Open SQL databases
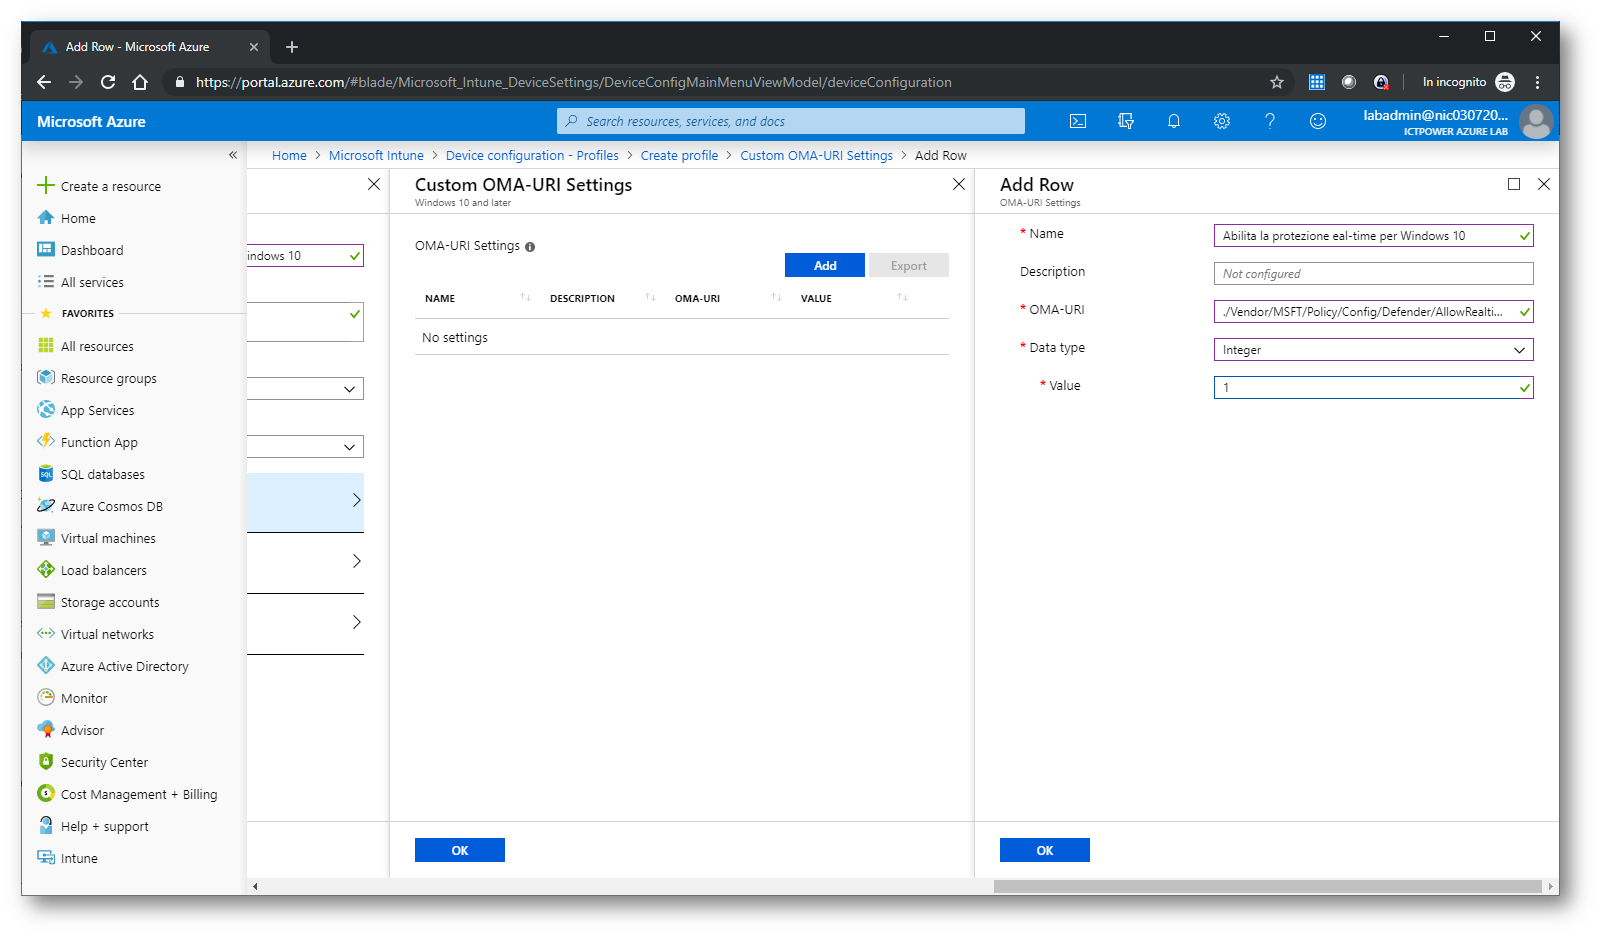 click(x=91, y=474)
